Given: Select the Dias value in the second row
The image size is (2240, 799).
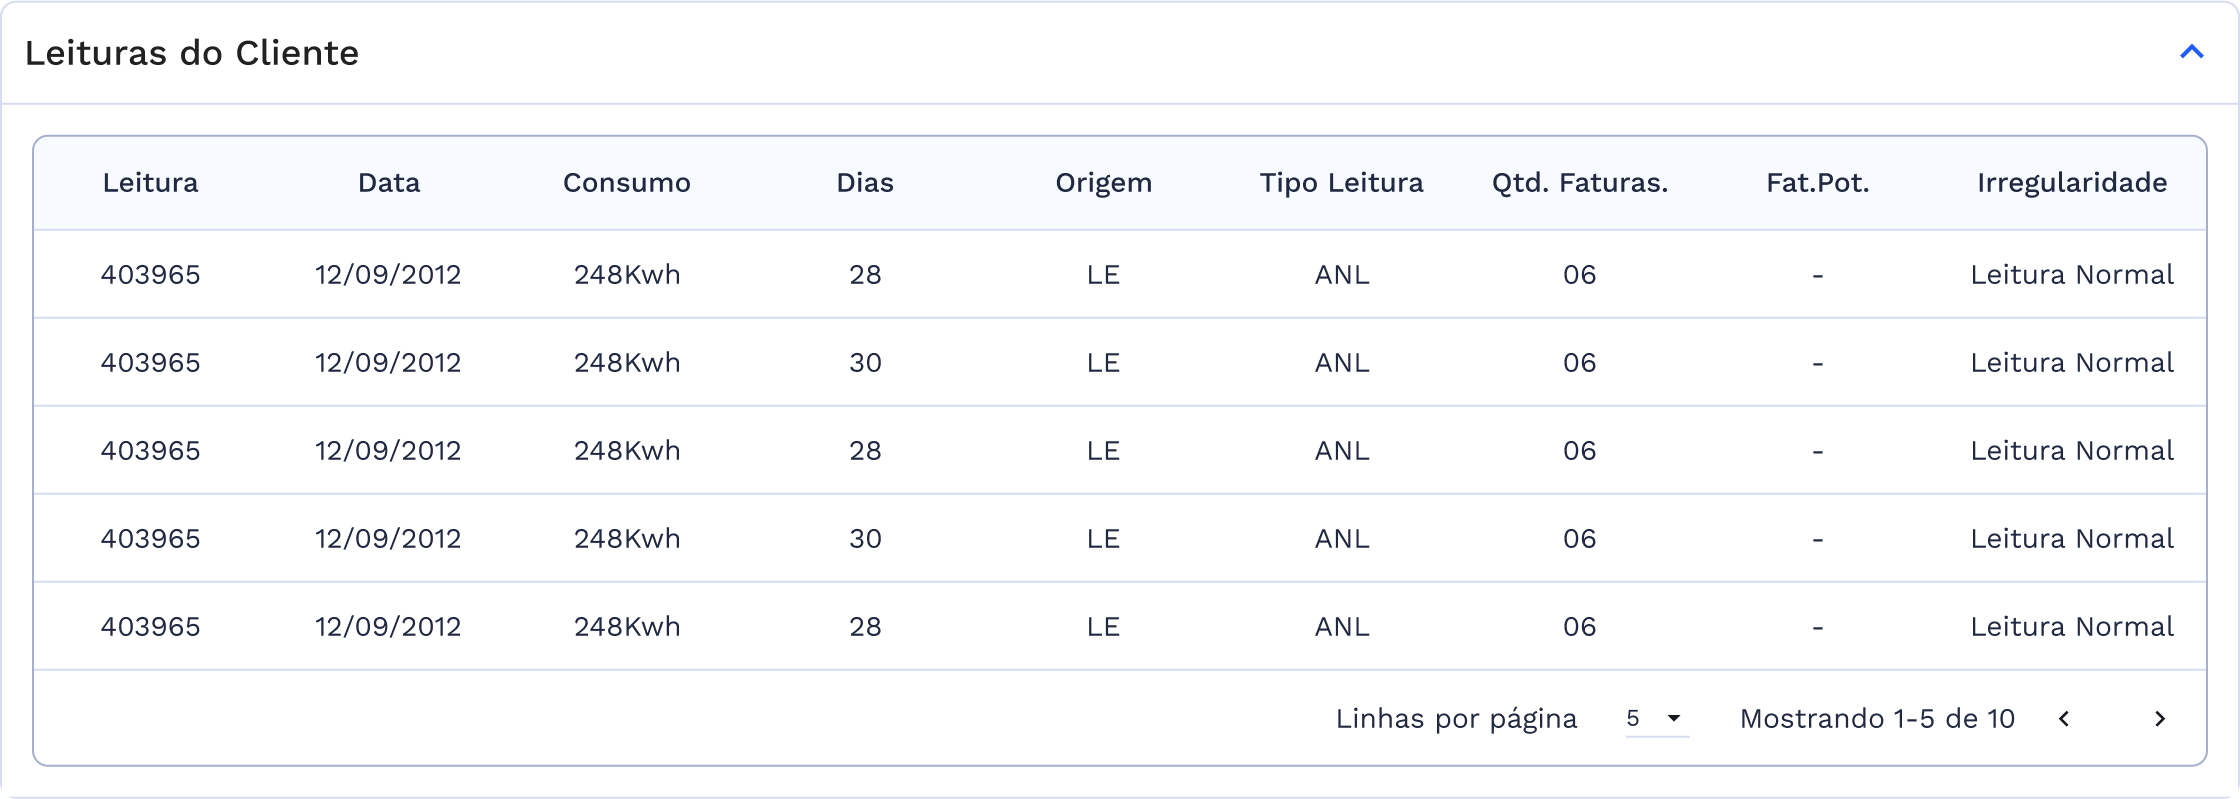Looking at the screenshot, I should tap(865, 363).
